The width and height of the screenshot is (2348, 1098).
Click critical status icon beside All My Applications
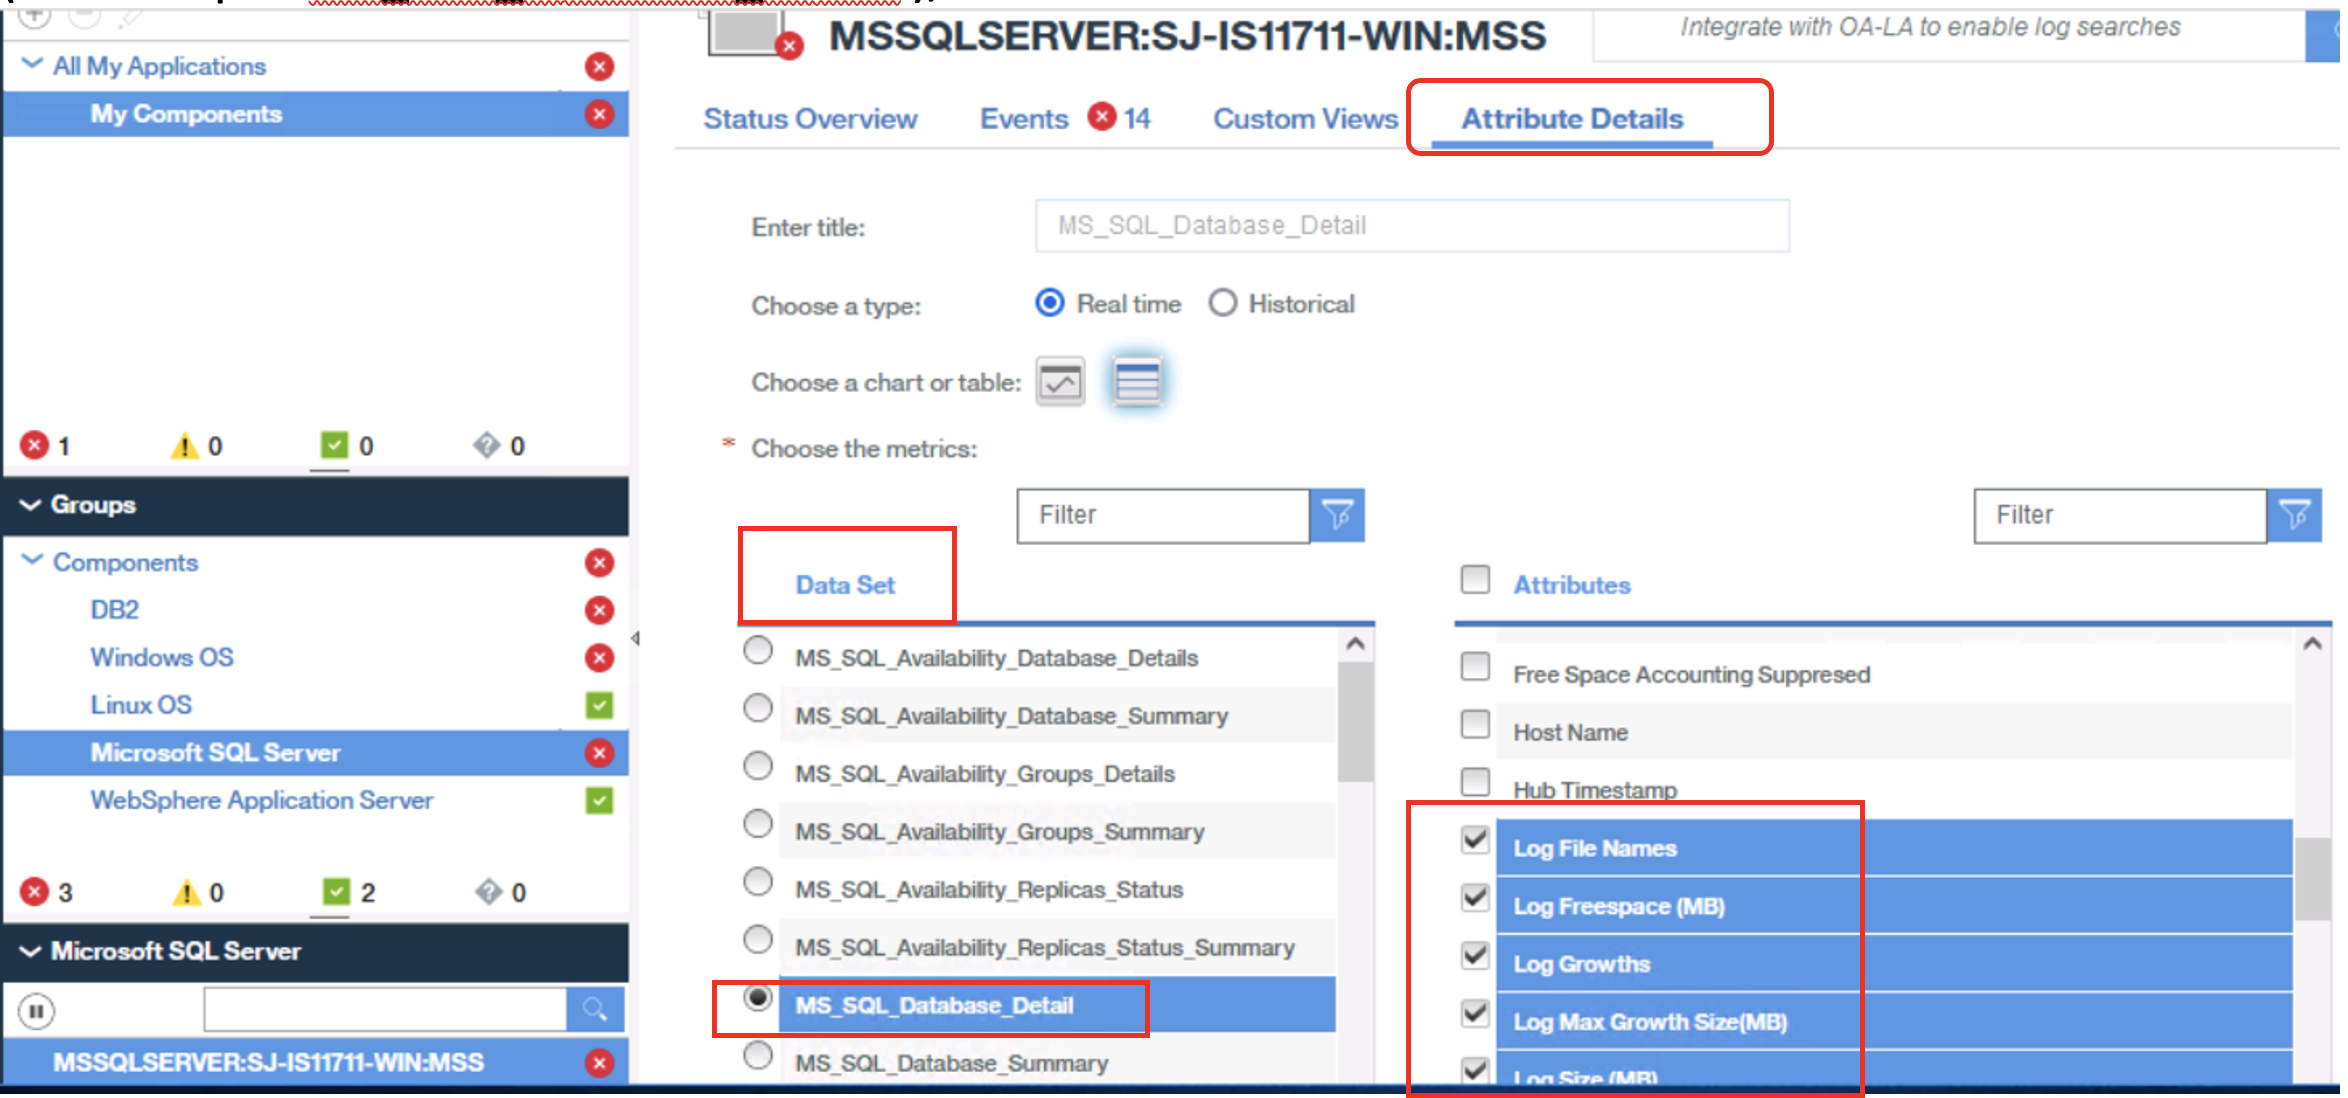(x=599, y=66)
